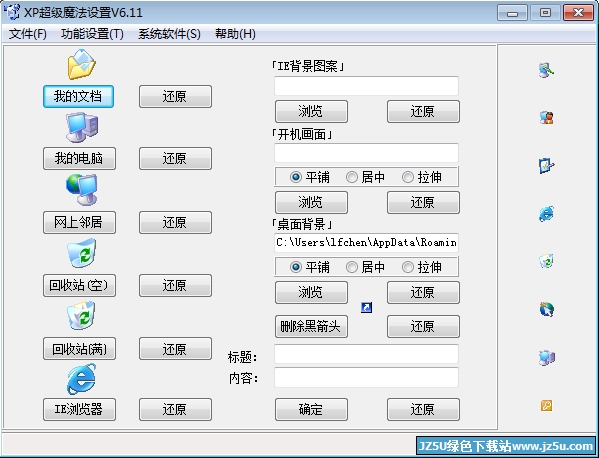
Task: Select the small IE icon in right sidebar
Action: click(546, 214)
